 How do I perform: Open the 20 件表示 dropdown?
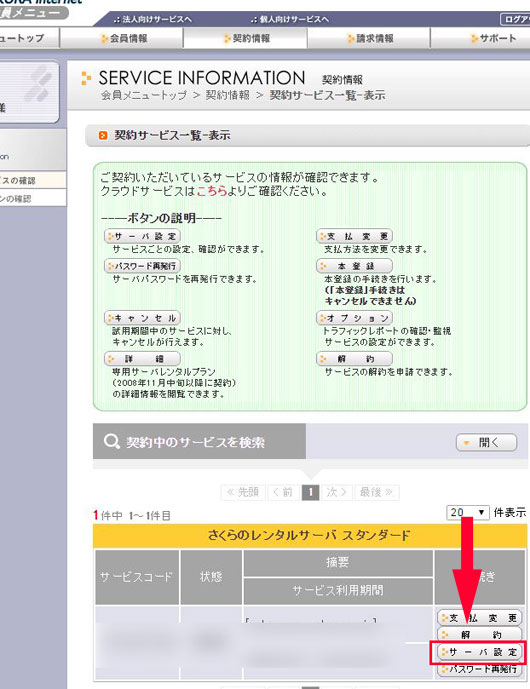click(468, 512)
